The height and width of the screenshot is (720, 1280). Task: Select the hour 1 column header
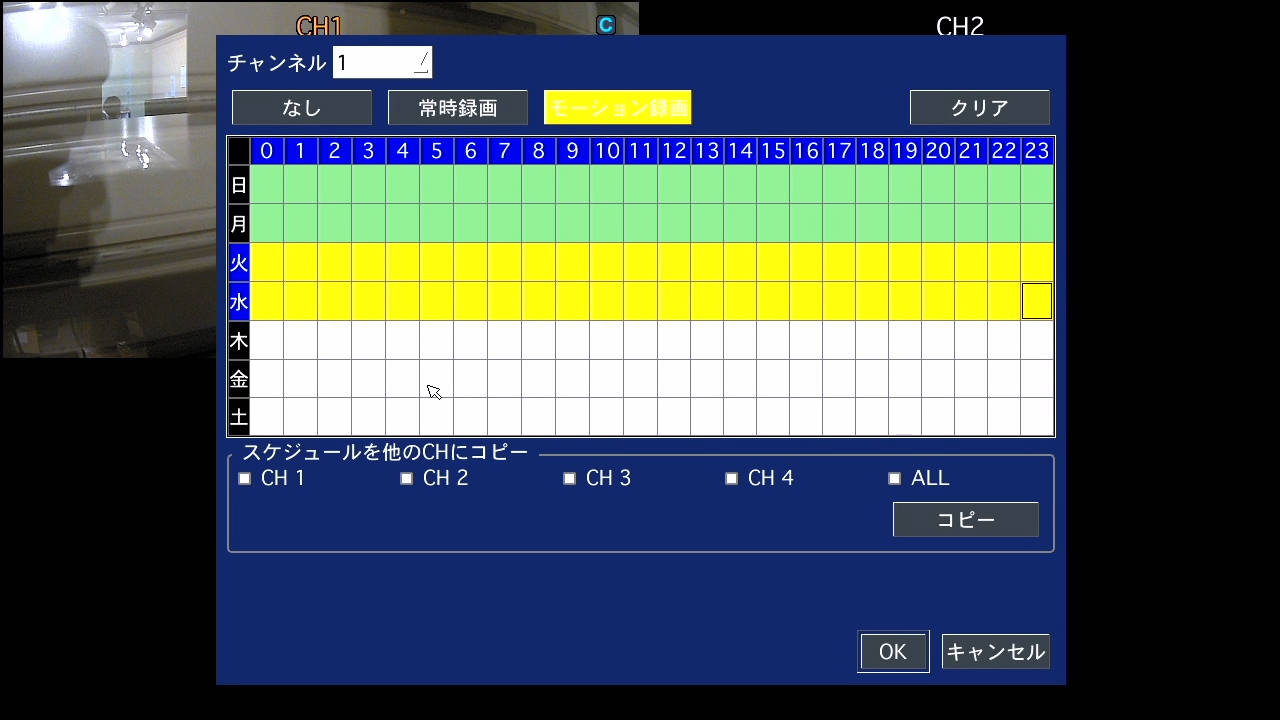tap(301, 151)
